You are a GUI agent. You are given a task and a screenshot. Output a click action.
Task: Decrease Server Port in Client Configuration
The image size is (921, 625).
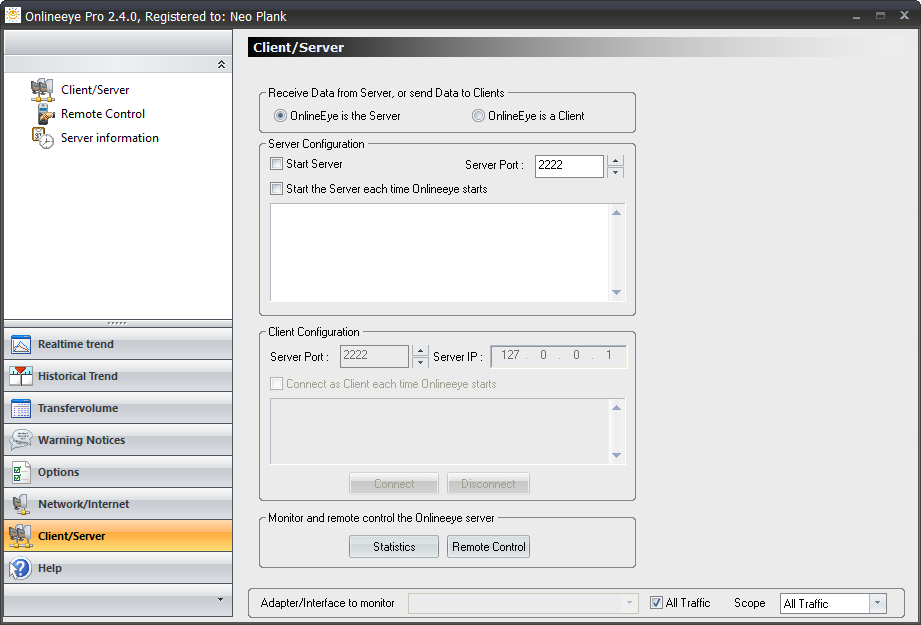point(420,362)
